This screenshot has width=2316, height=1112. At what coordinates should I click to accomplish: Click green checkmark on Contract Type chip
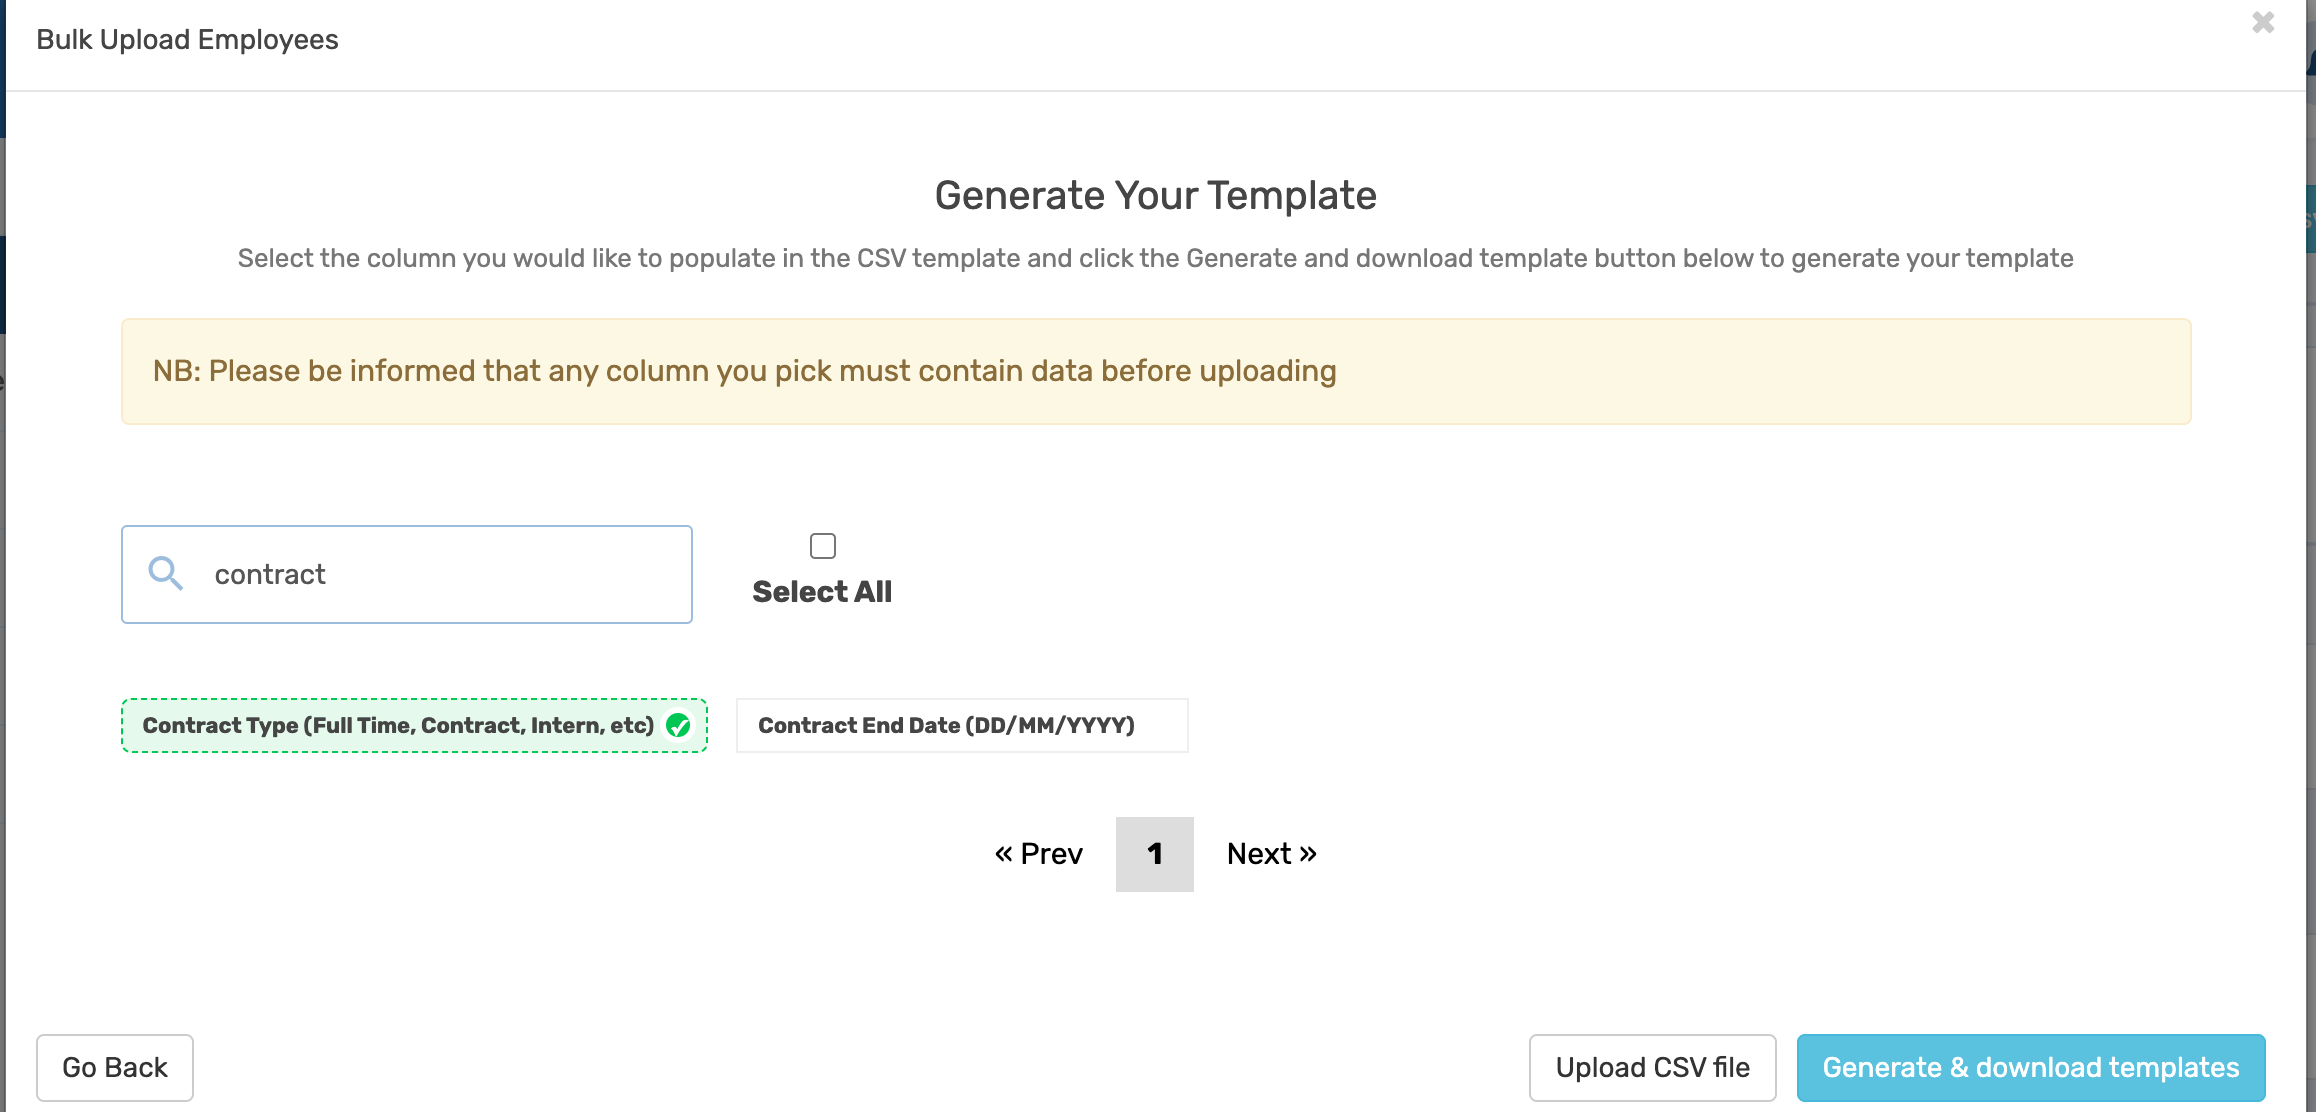(x=678, y=725)
